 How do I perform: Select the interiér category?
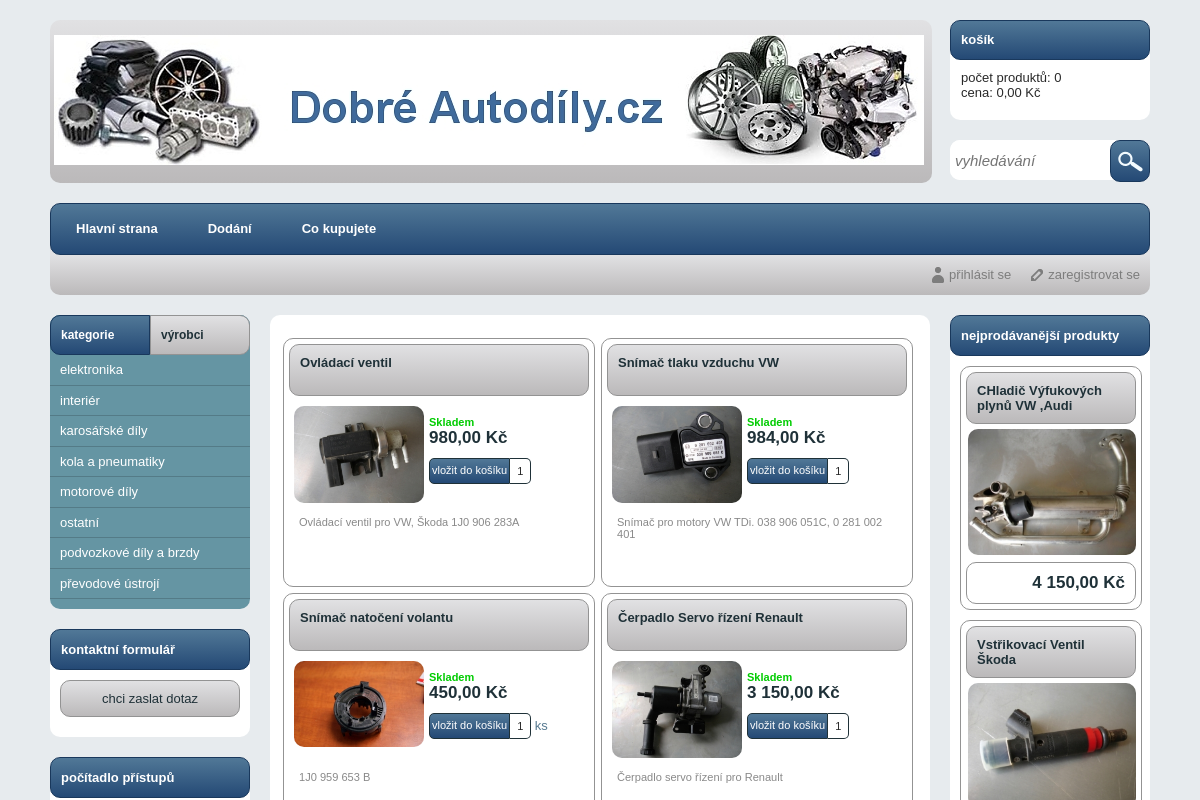[150, 401]
